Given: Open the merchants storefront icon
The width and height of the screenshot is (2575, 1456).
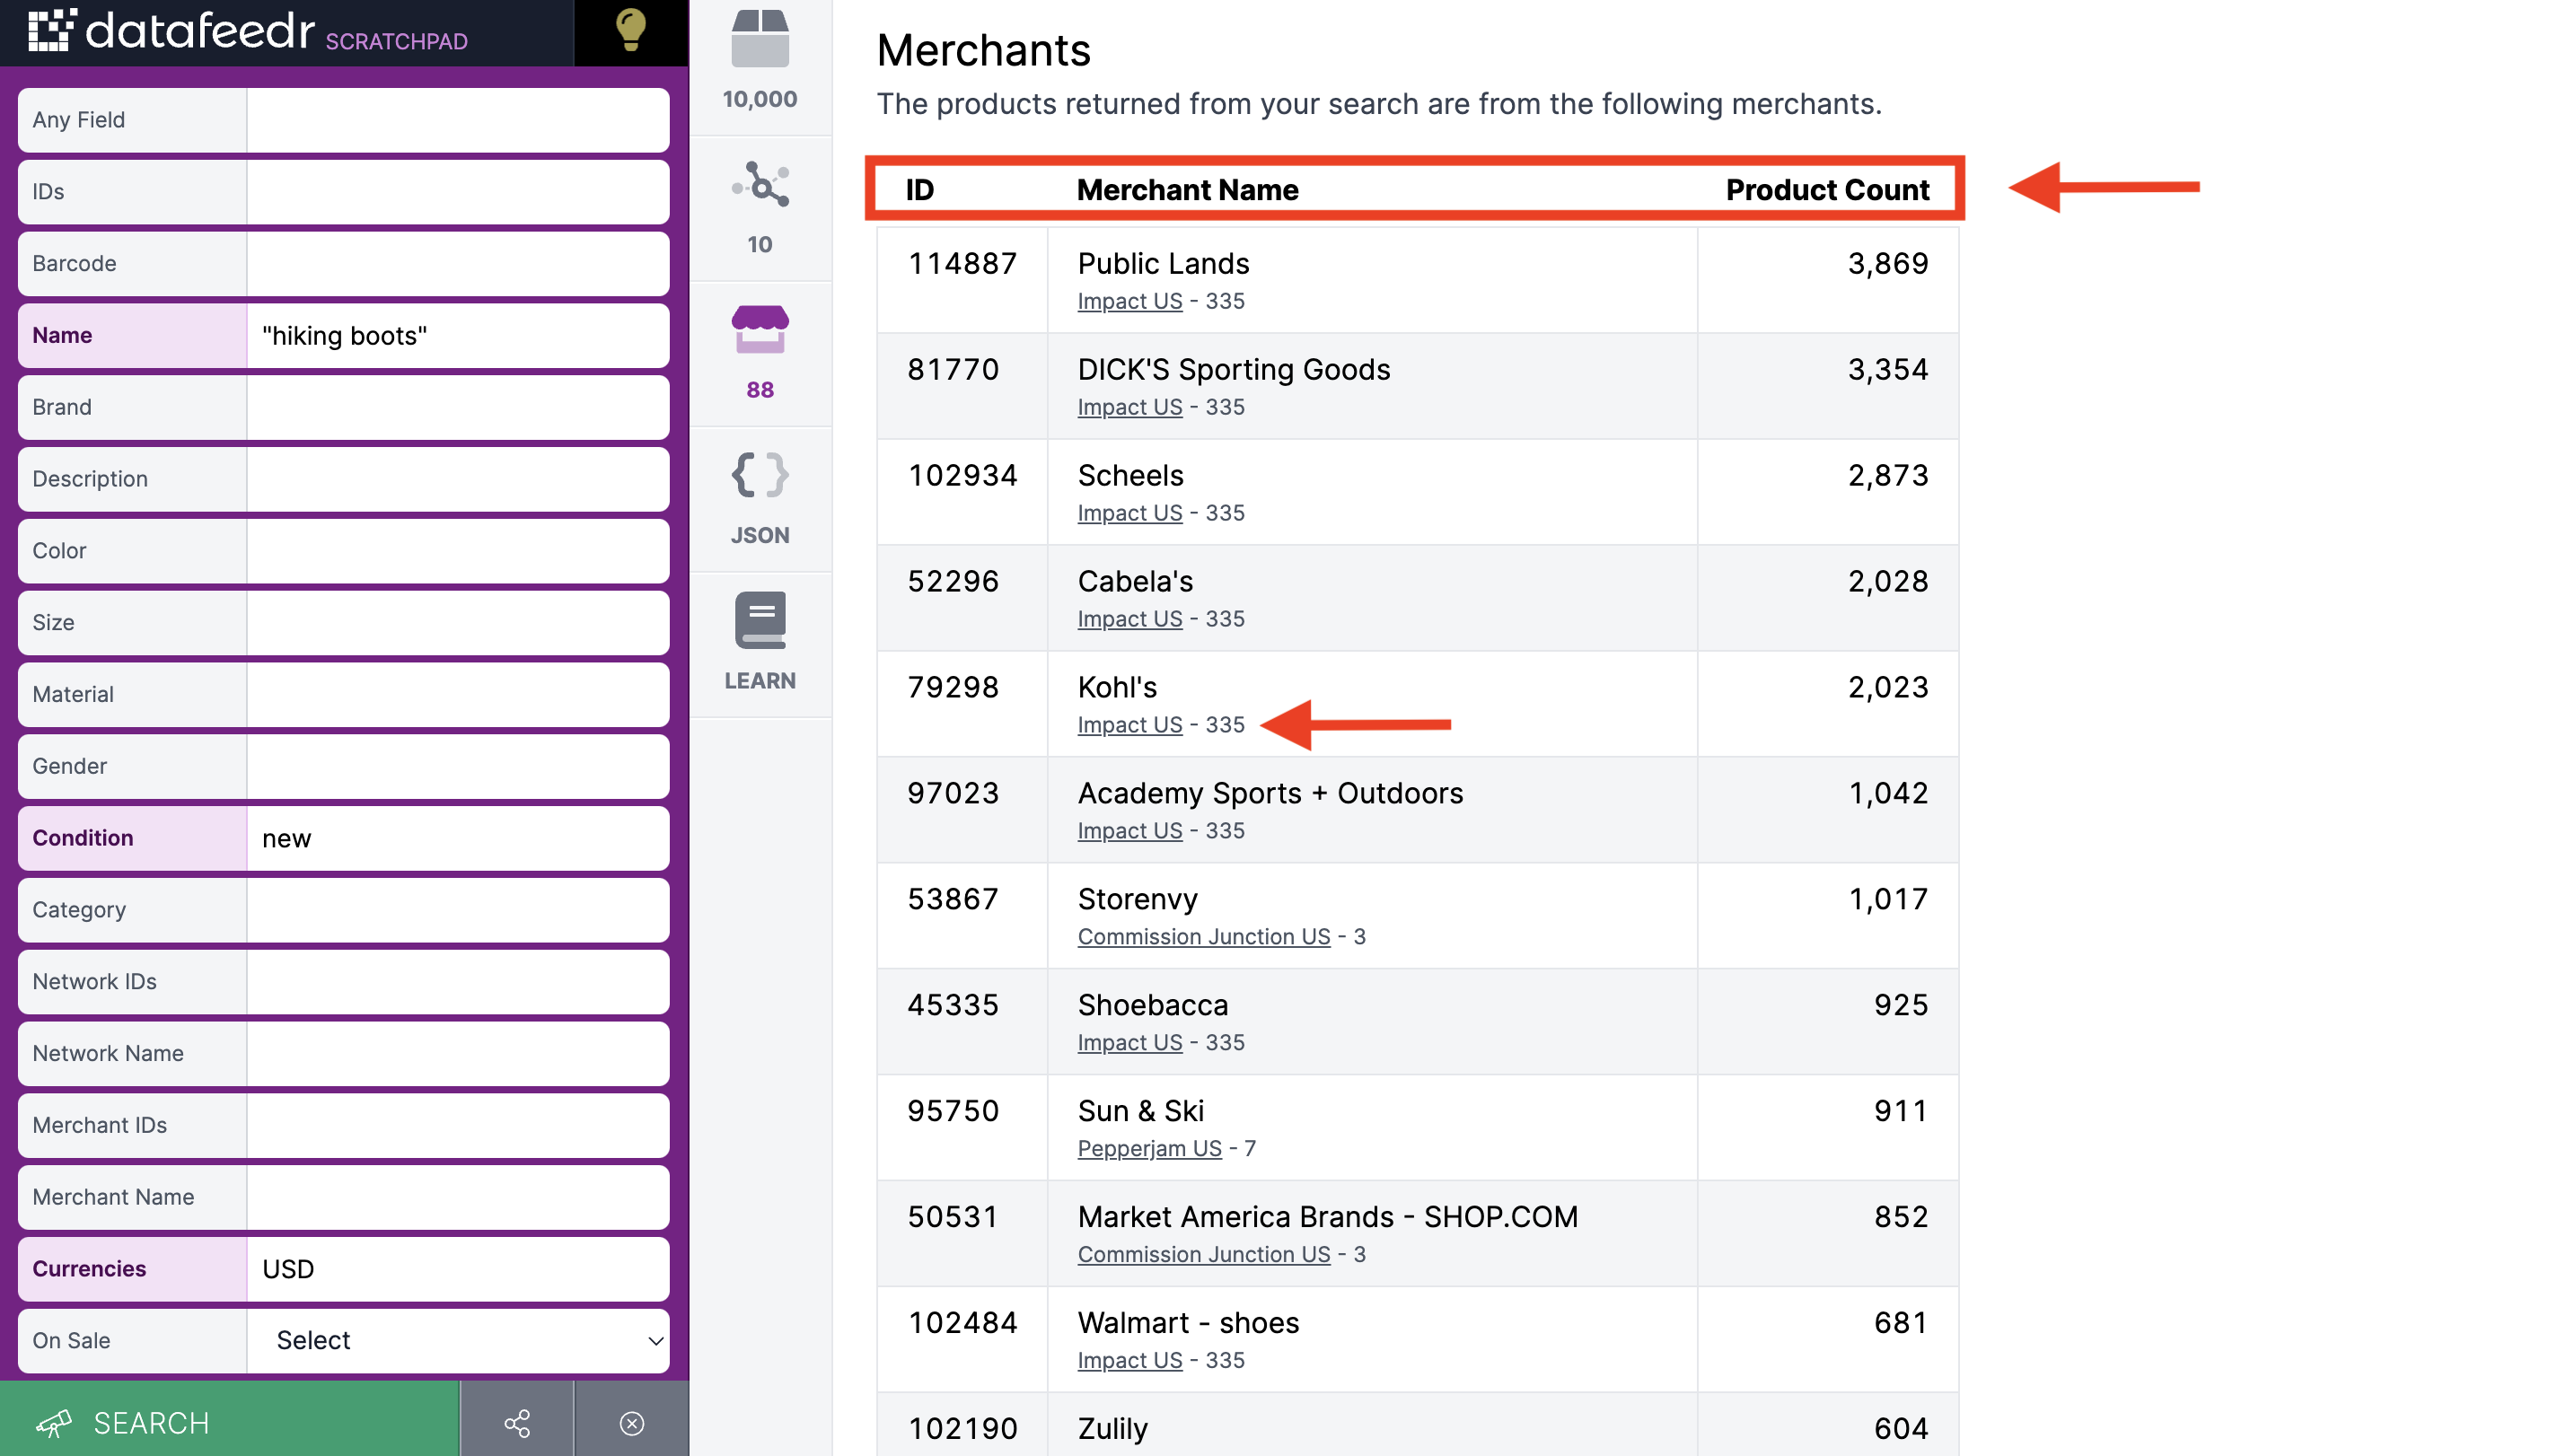Looking at the screenshot, I should [760, 329].
